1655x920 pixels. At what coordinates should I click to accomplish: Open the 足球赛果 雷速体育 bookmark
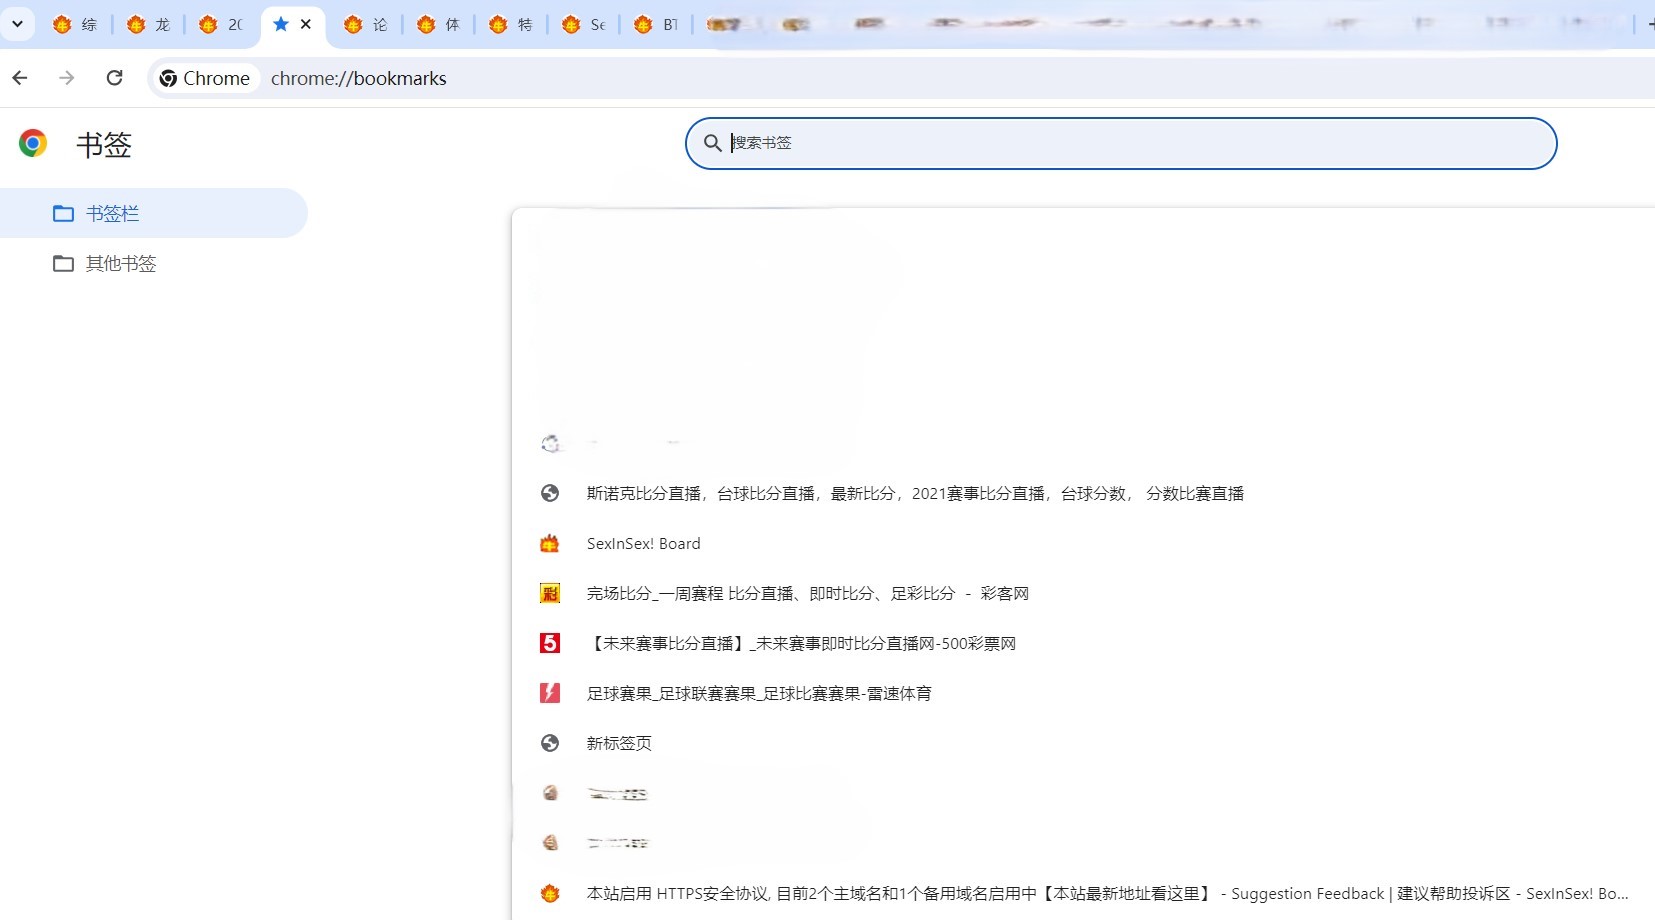(759, 693)
